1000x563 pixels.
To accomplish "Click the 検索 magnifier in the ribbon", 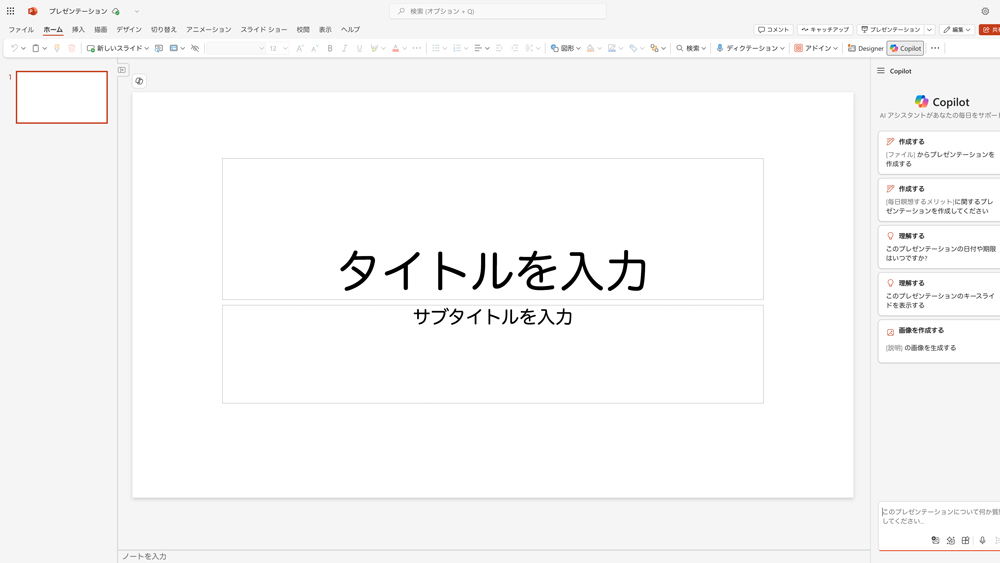I will (680, 48).
